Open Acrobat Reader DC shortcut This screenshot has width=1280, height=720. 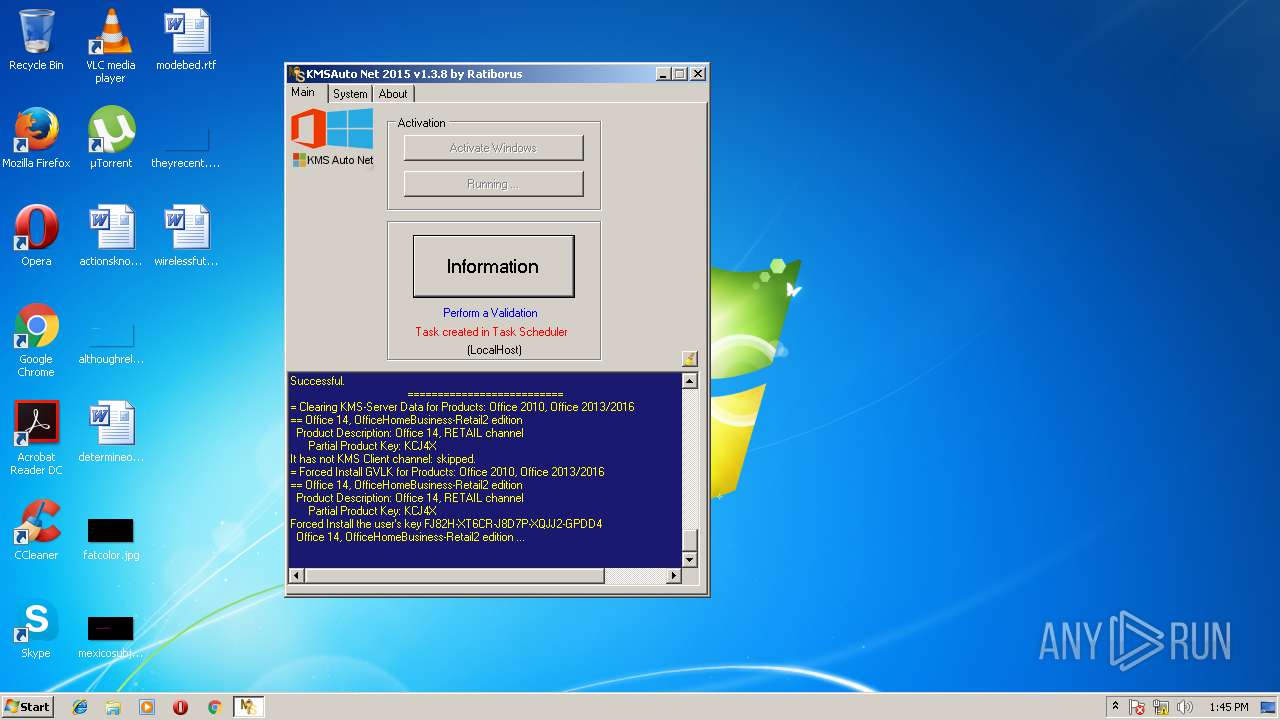point(36,438)
